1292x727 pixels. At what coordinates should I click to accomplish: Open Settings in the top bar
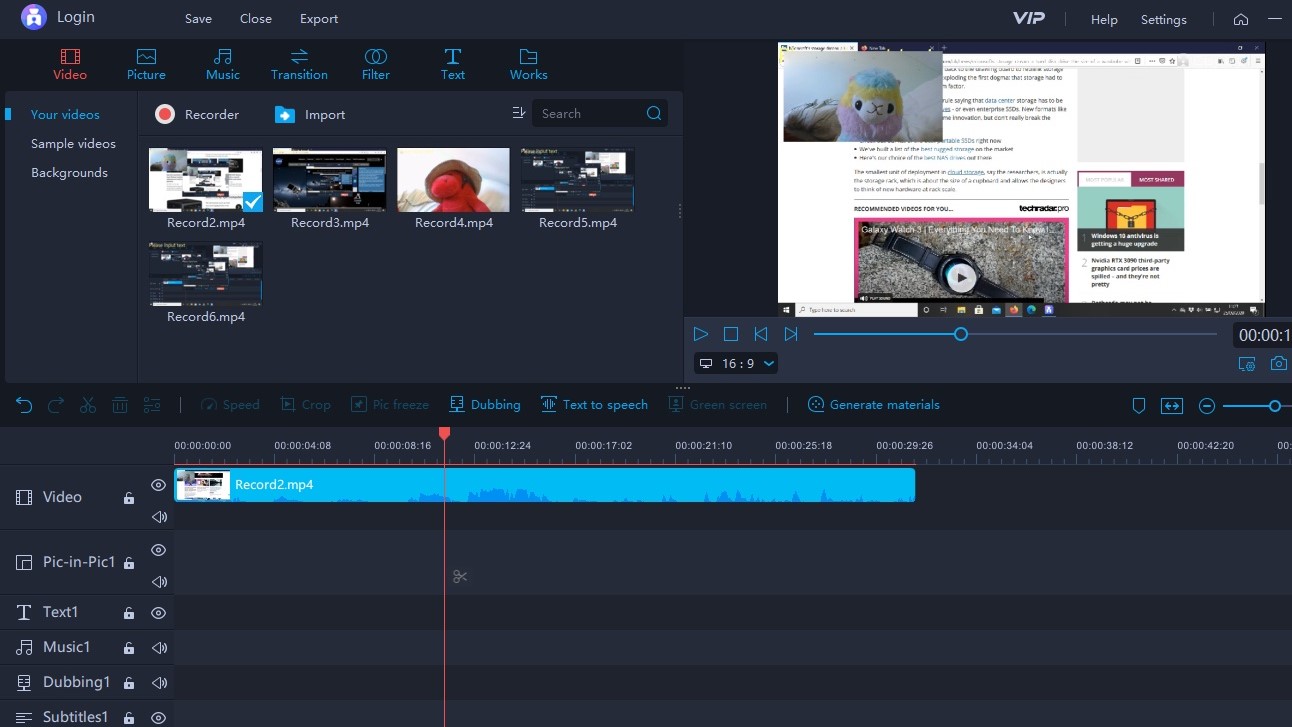1164,19
